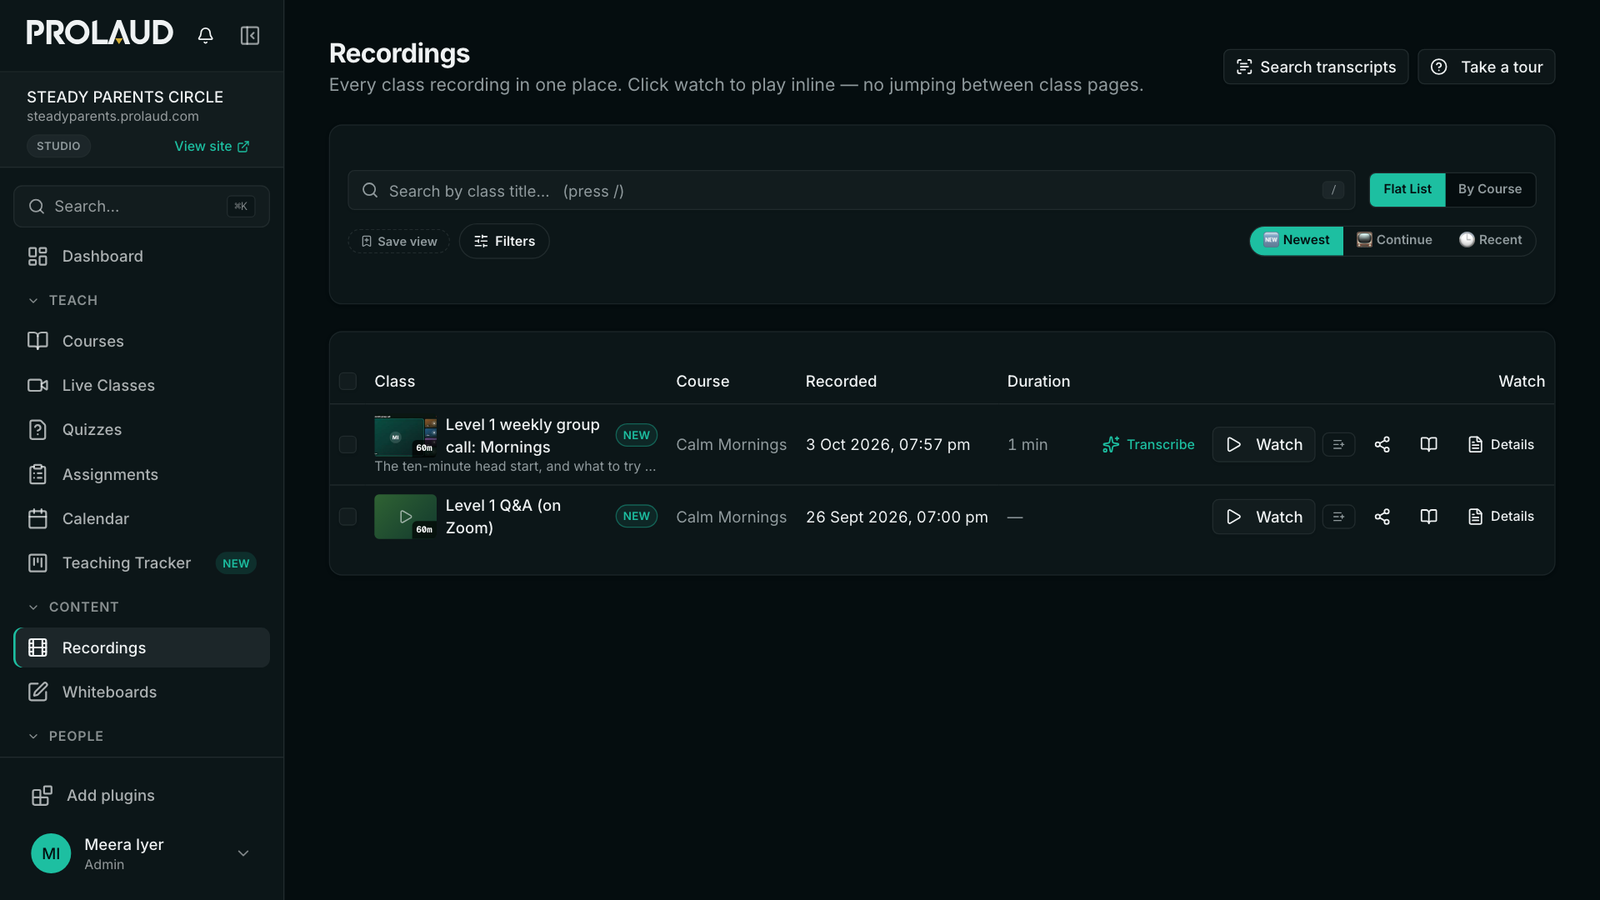The width and height of the screenshot is (1600, 900).
Task: Open Meera Iyer account menu
Action: (142, 854)
